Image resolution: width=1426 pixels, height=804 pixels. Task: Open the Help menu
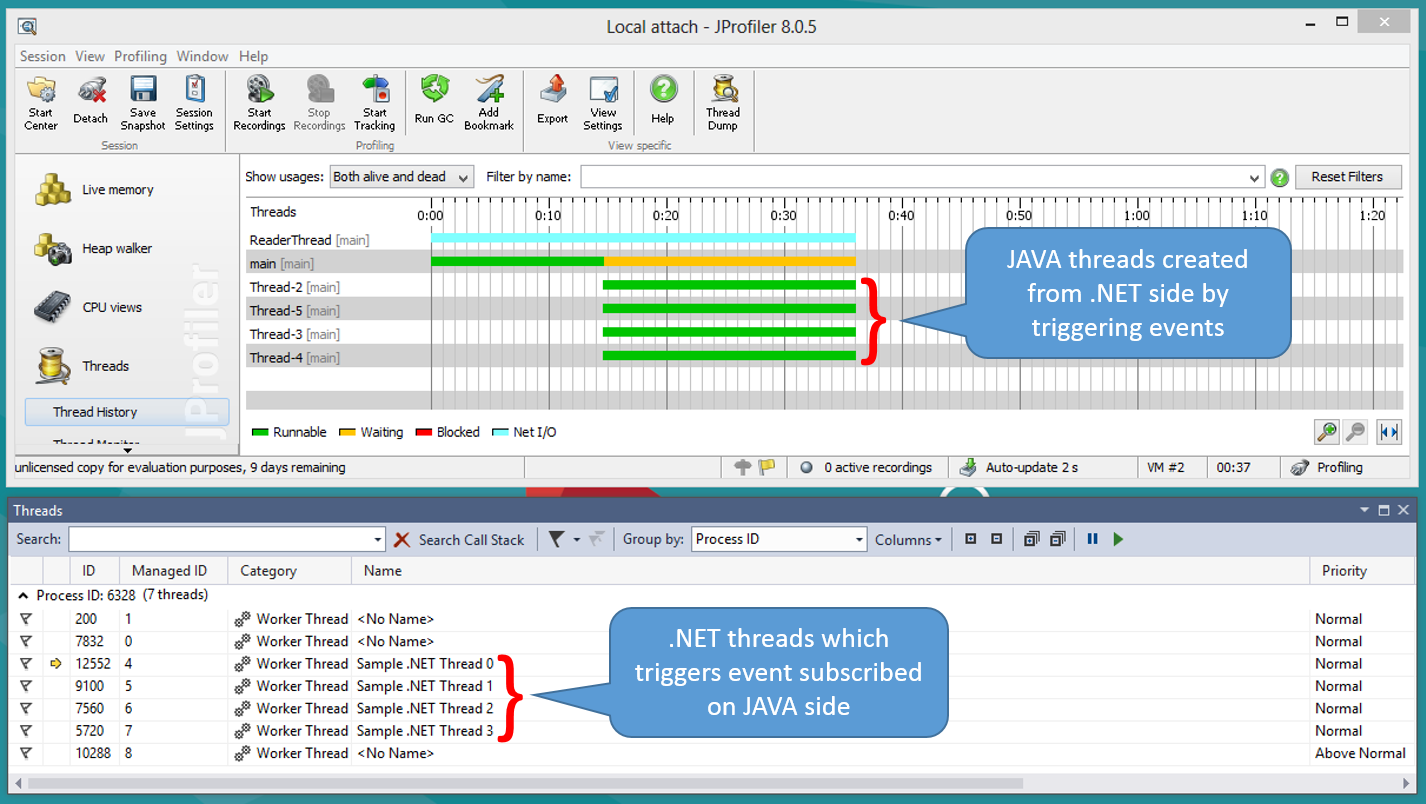[x=253, y=56]
